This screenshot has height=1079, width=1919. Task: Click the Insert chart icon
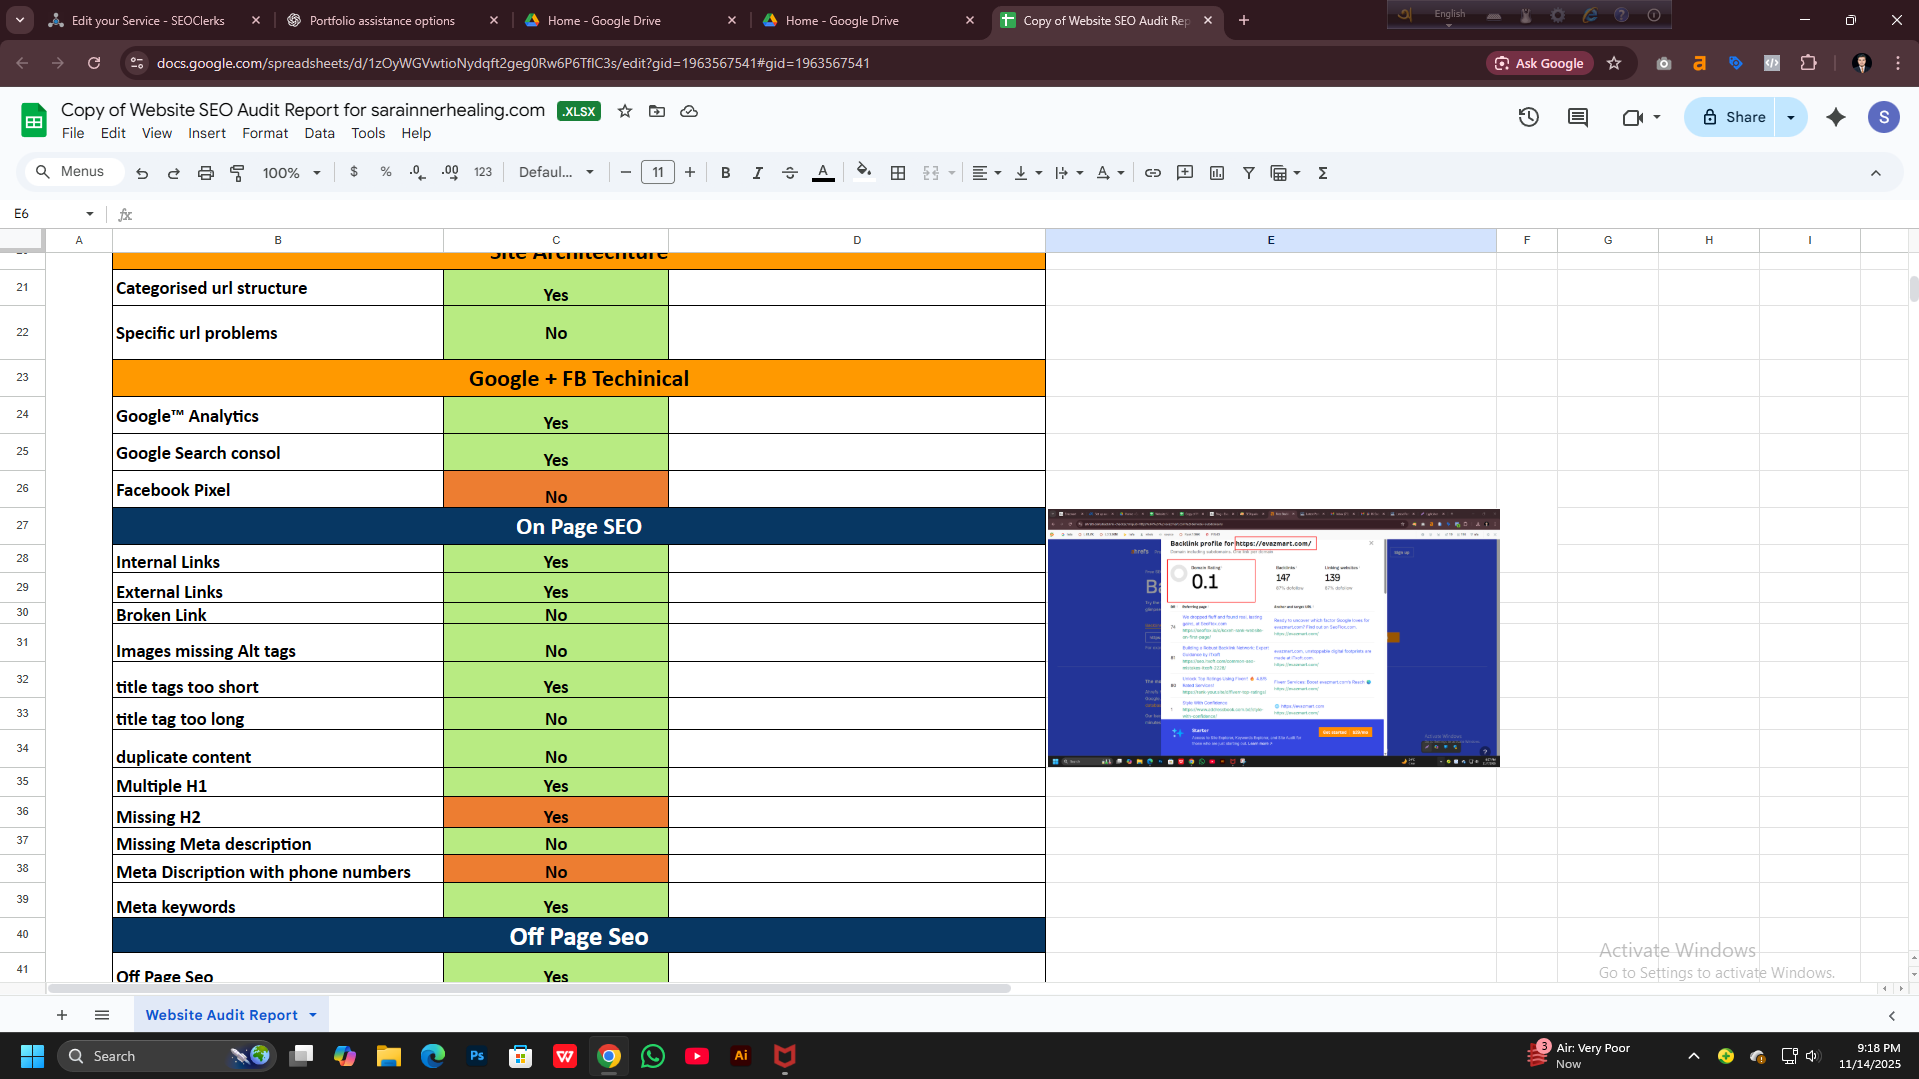pos(1217,173)
